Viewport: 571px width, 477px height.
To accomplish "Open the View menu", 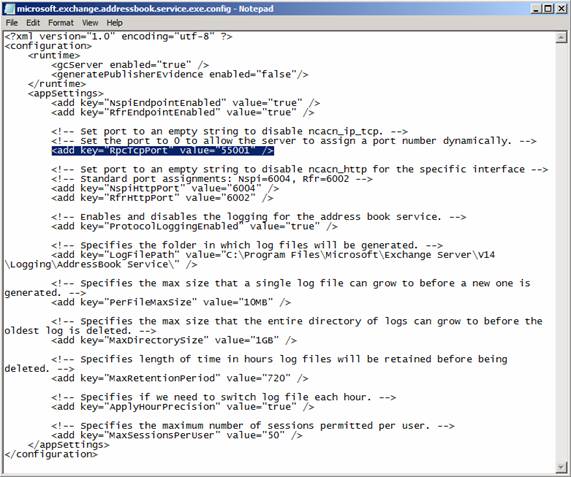I will coord(90,23).
